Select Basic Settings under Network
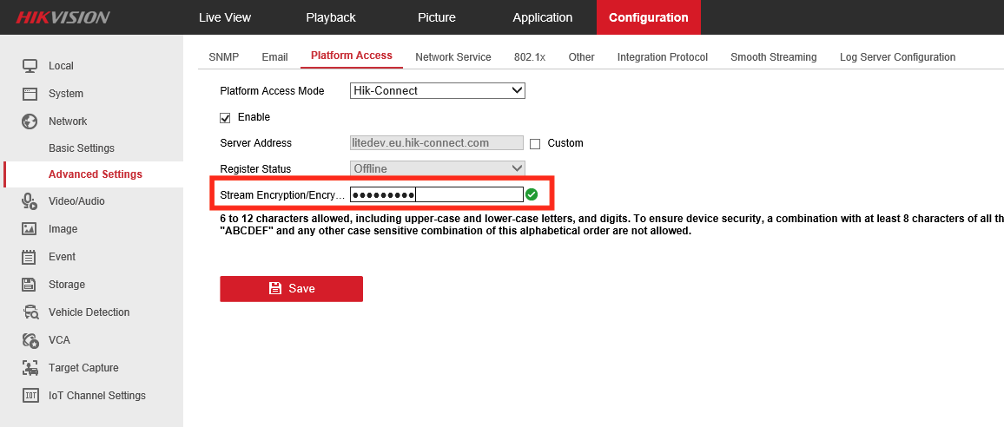1004x428 pixels. pyautogui.click(x=81, y=148)
